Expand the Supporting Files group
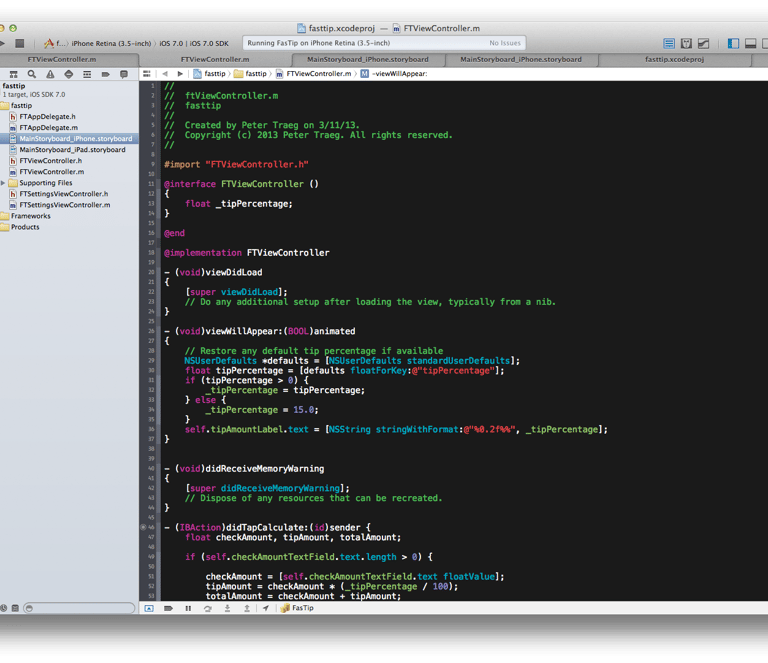Viewport: 768px width, 663px height. (x=4, y=183)
